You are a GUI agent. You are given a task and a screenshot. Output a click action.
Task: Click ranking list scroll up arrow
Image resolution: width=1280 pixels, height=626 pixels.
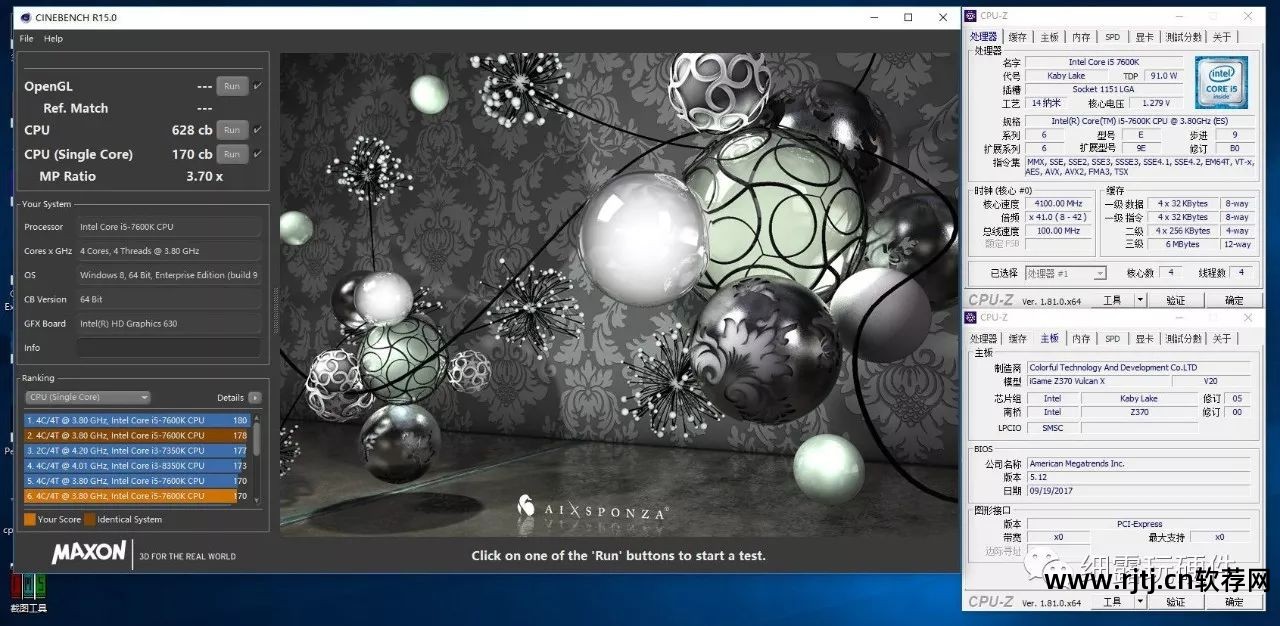[257, 418]
